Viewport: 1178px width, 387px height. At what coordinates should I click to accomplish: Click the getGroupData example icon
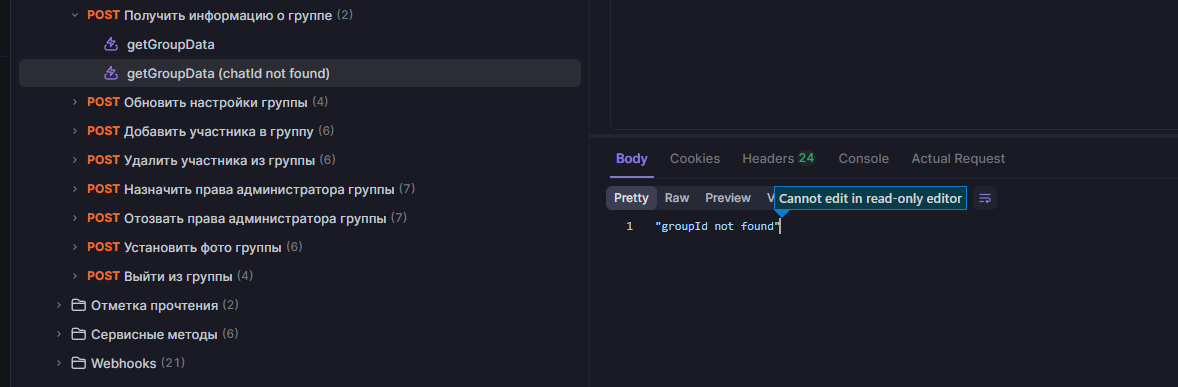coord(111,44)
